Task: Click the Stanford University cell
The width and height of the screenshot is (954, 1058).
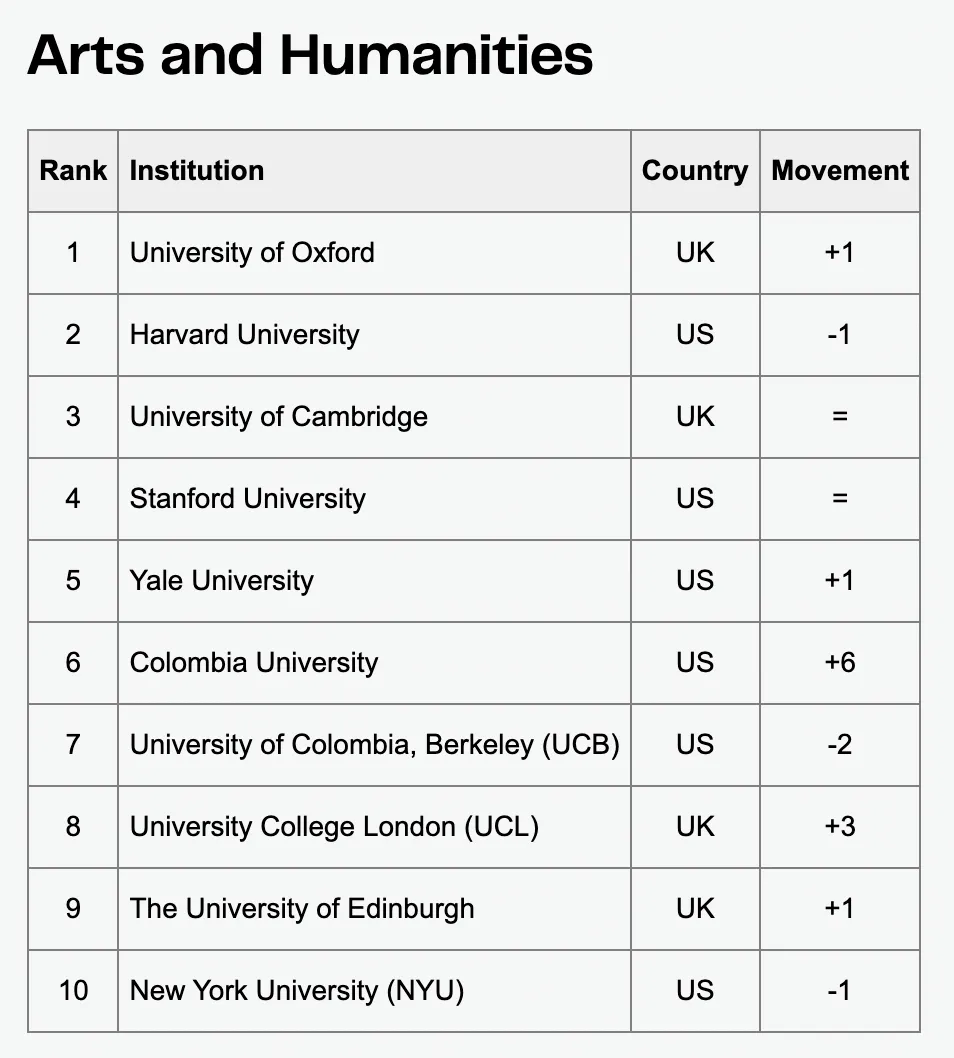Action: pyautogui.click(x=248, y=499)
